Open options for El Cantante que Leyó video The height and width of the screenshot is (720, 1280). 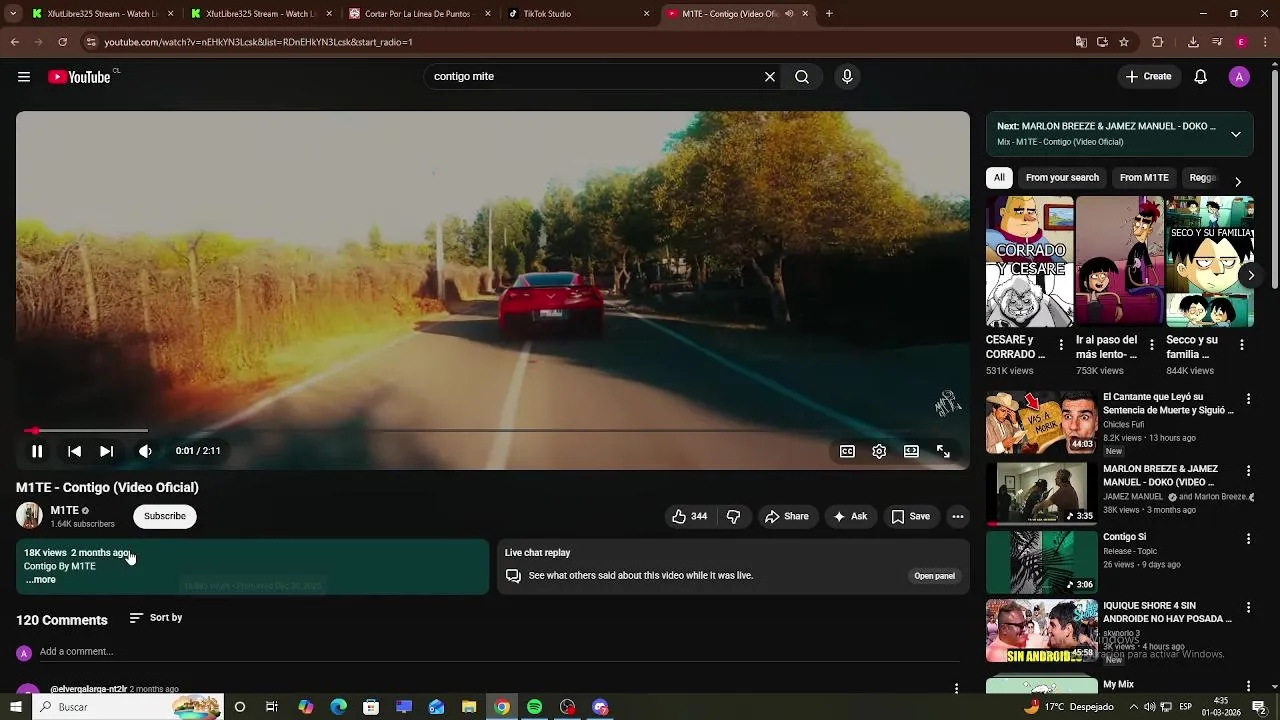[1248, 399]
